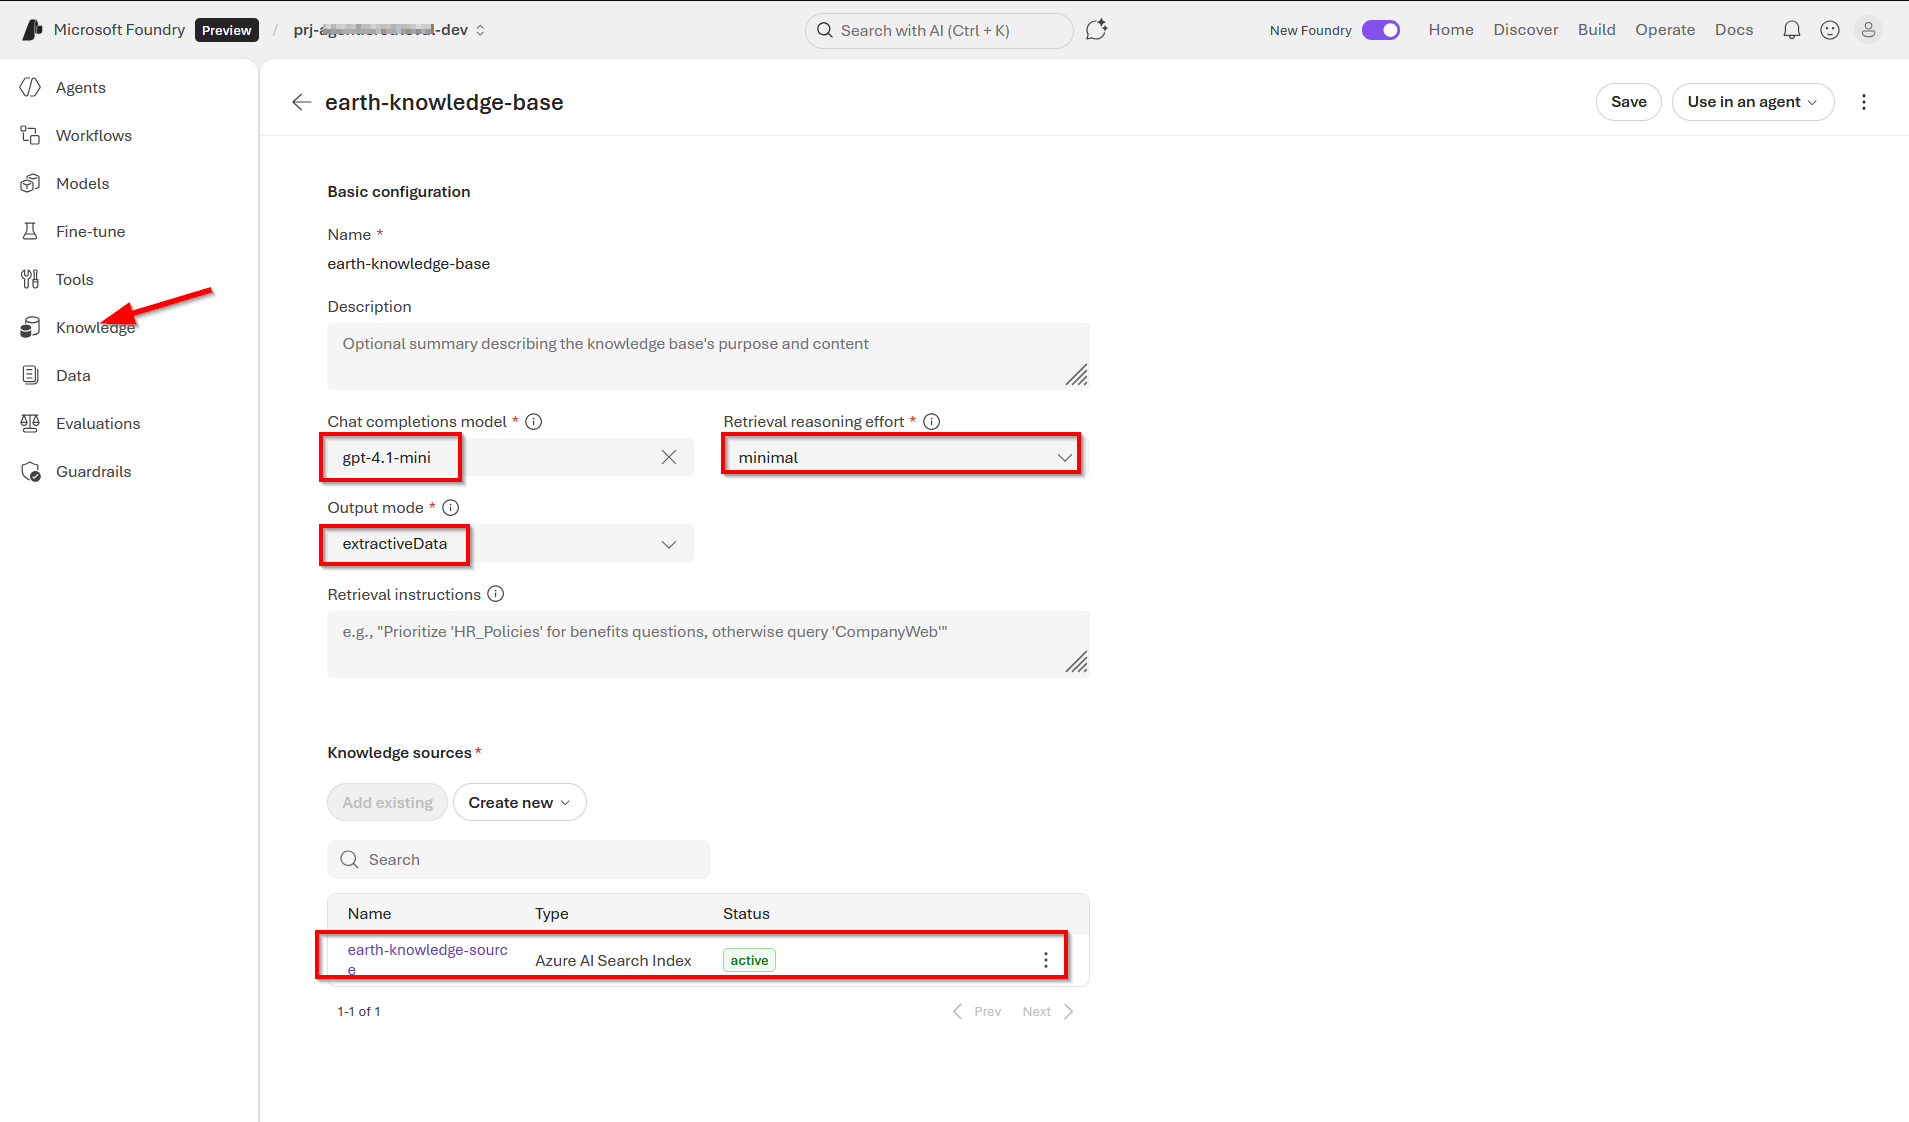Viewport: 1909px width, 1122px height.
Task: Open row actions for earth-knowledge-source
Action: [x=1045, y=960]
